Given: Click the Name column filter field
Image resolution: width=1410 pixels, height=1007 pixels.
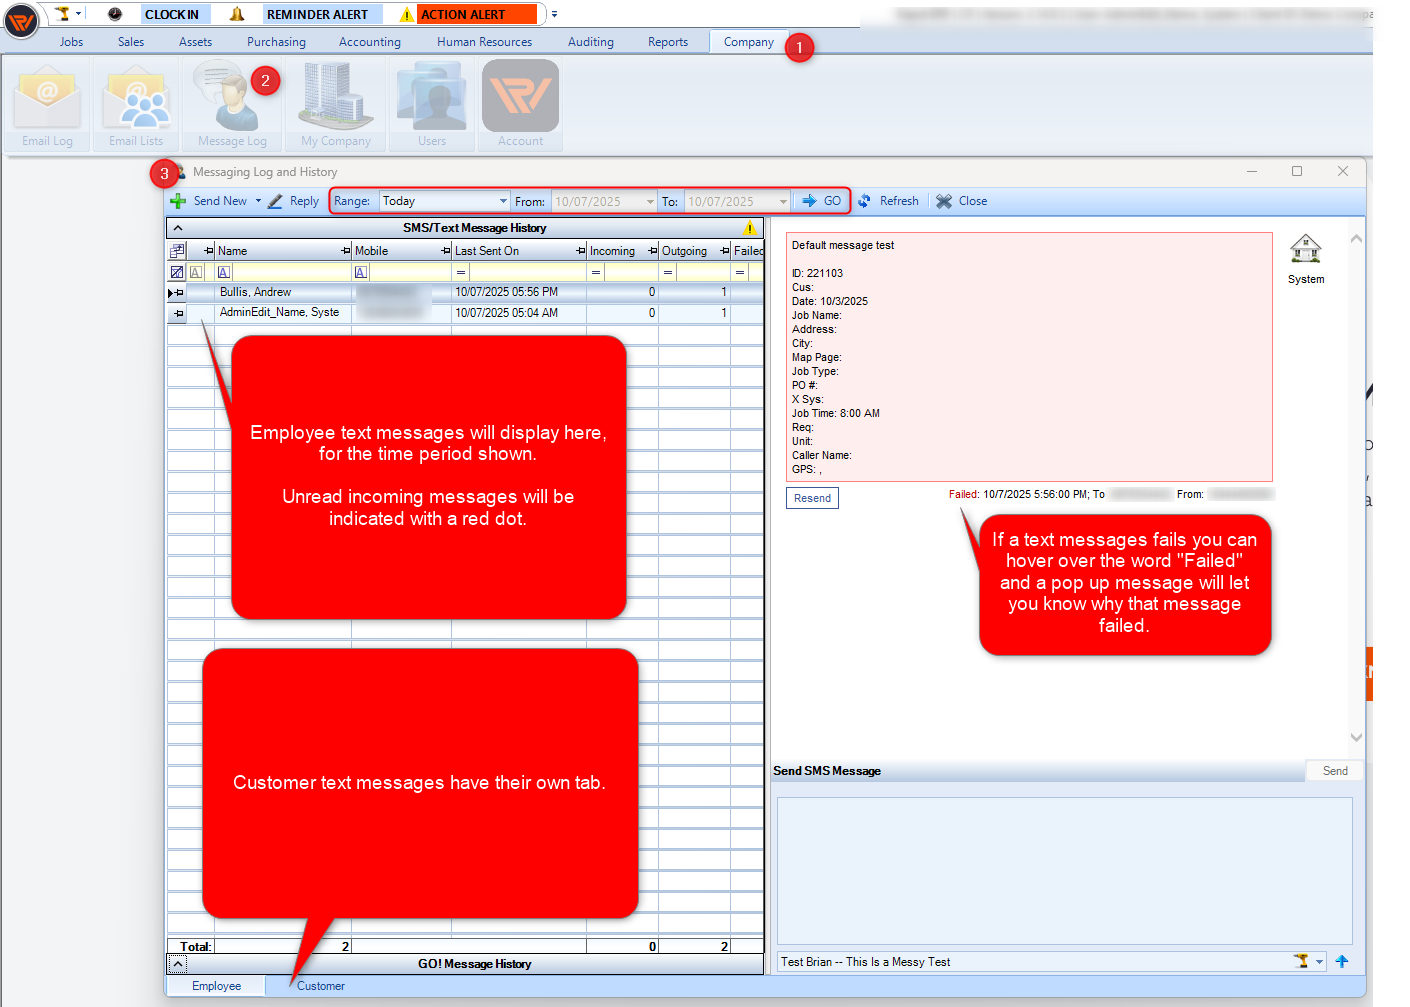Looking at the screenshot, I should tap(292, 272).
